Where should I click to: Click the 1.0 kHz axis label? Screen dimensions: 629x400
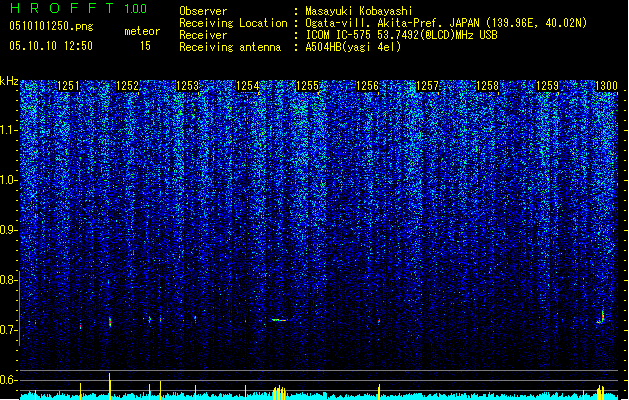[8, 180]
